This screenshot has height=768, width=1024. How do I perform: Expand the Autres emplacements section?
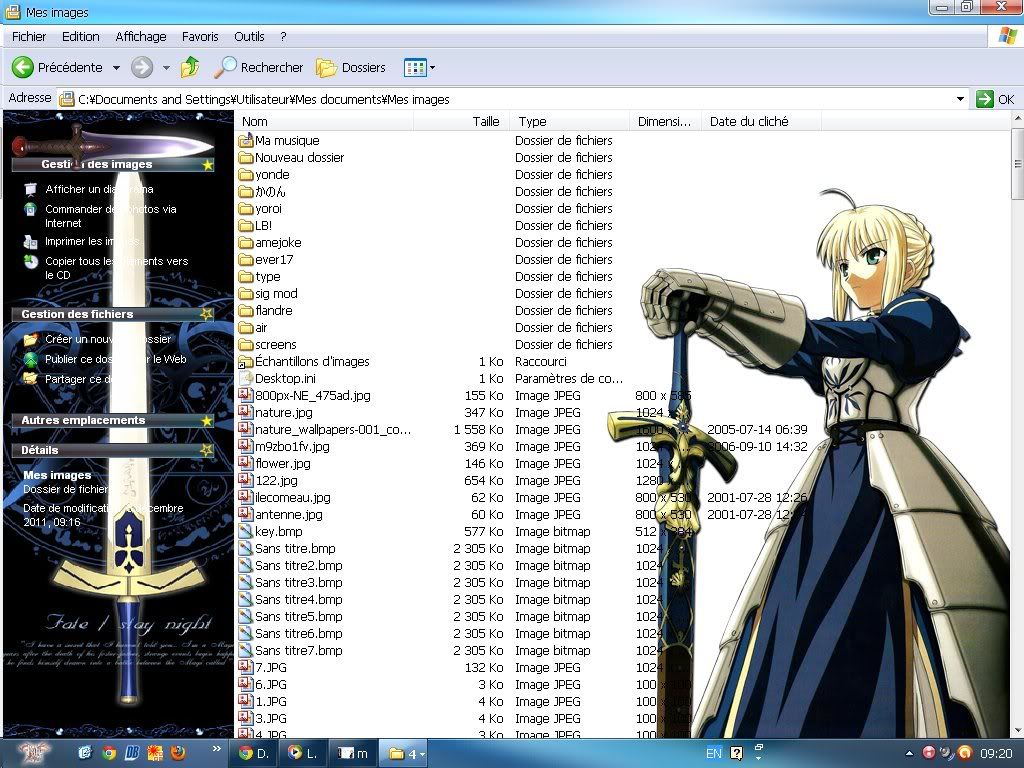point(207,421)
